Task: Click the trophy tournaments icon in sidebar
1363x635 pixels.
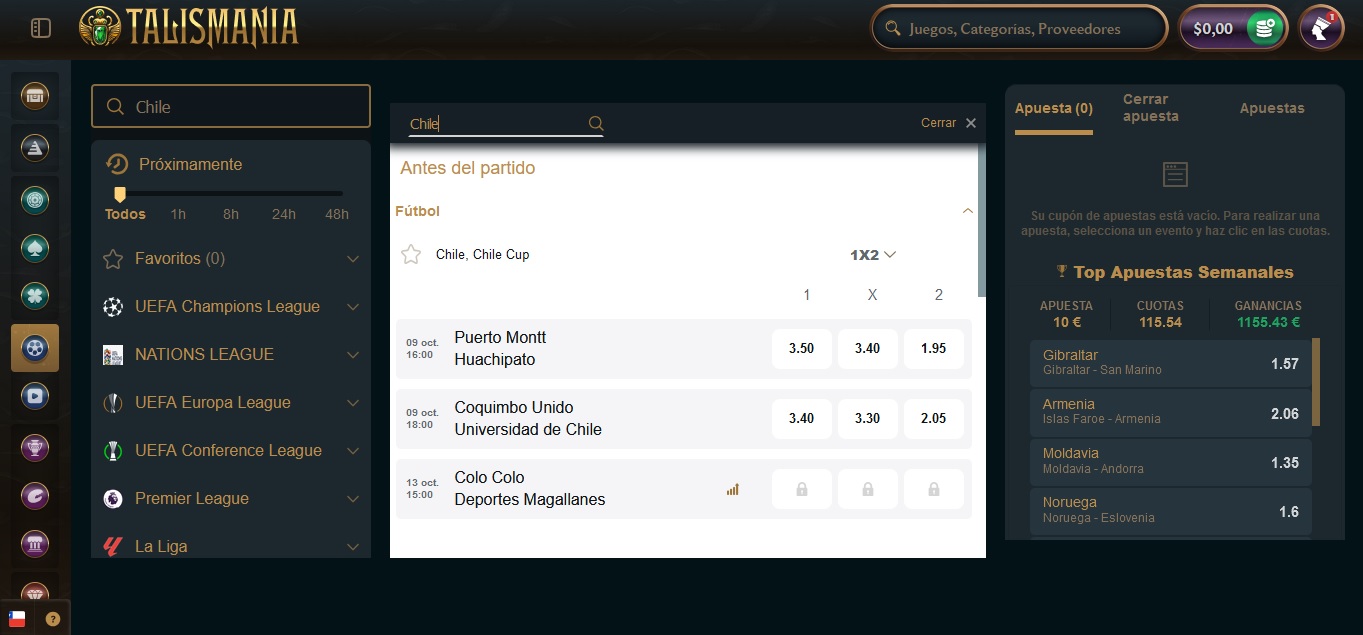Action: coord(35,448)
